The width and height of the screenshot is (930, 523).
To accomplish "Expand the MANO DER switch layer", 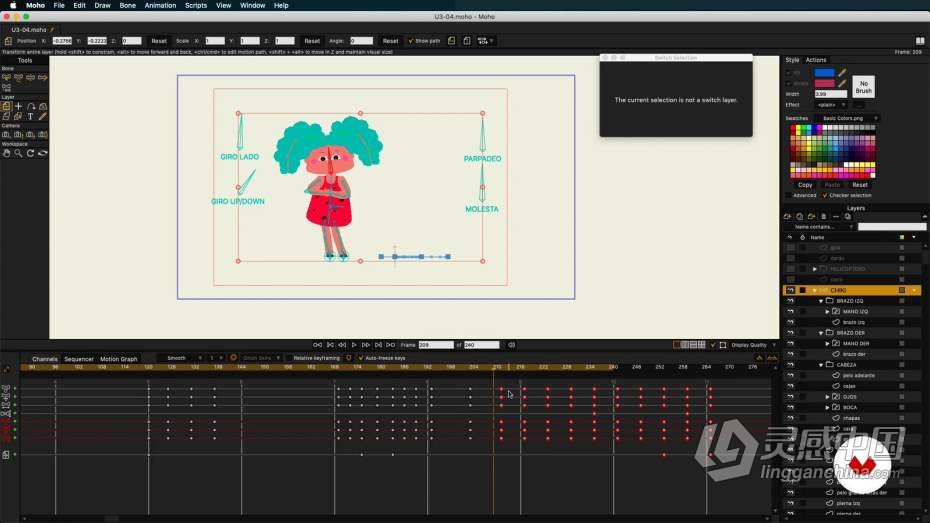I will 828,344.
